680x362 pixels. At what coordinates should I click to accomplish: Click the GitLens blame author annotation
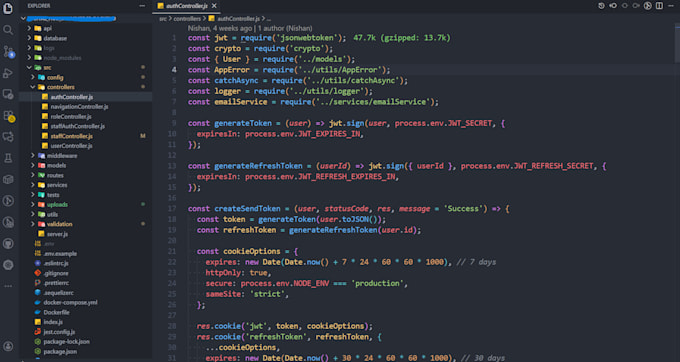coord(250,28)
